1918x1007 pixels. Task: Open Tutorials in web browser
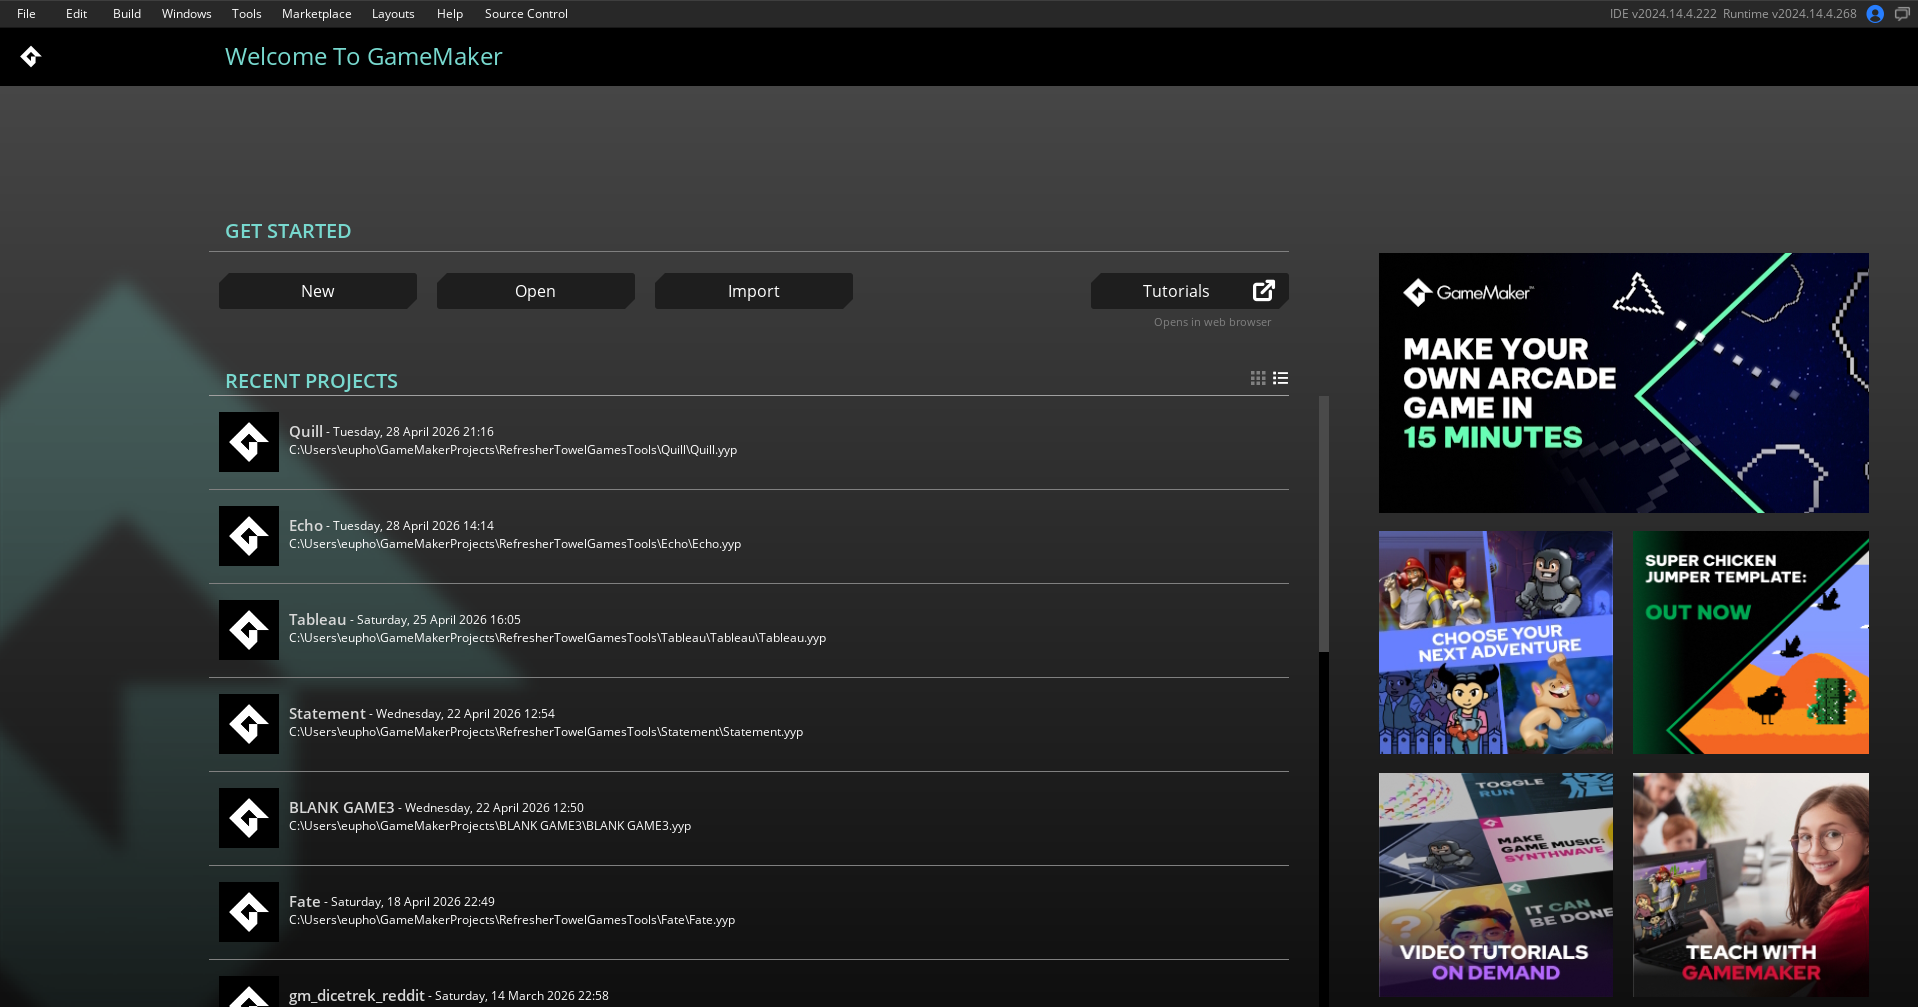point(1190,291)
